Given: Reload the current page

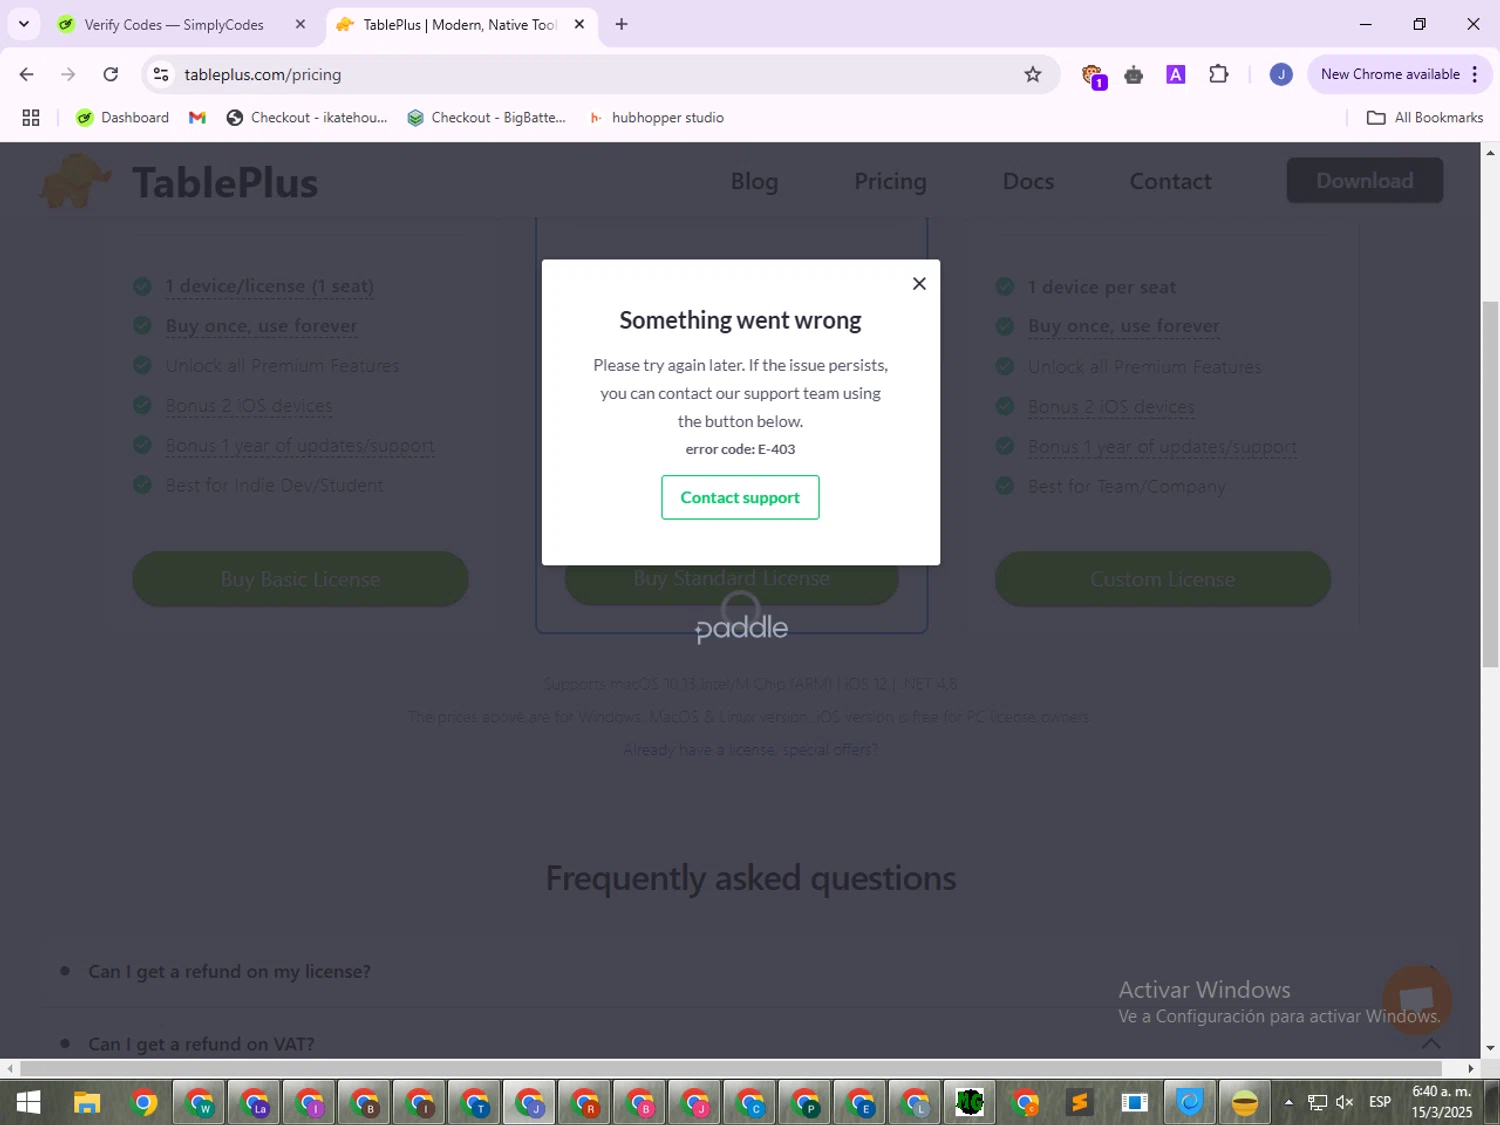Looking at the screenshot, I should (x=111, y=74).
